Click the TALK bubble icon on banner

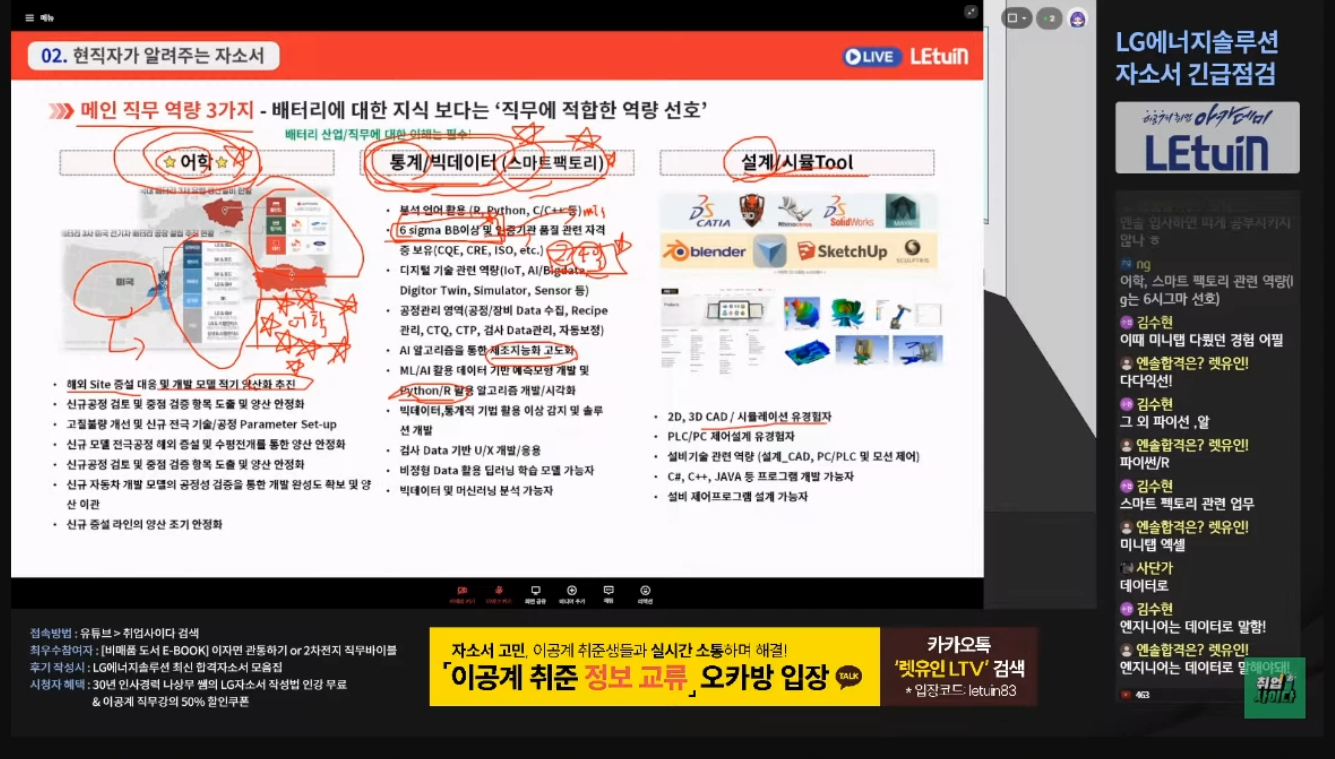click(848, 677)
